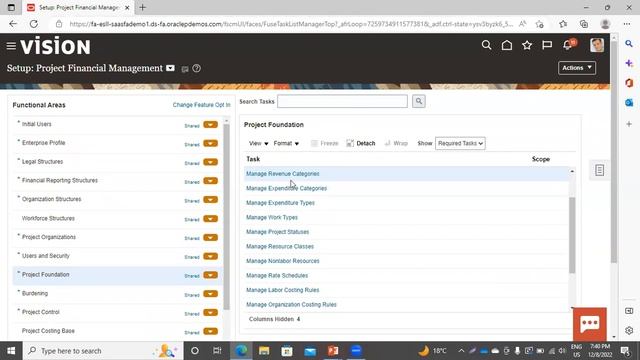Viewport: 640px width, 360px height.
Task: Open Edge sidebar search icon
Action: (629, 44)
